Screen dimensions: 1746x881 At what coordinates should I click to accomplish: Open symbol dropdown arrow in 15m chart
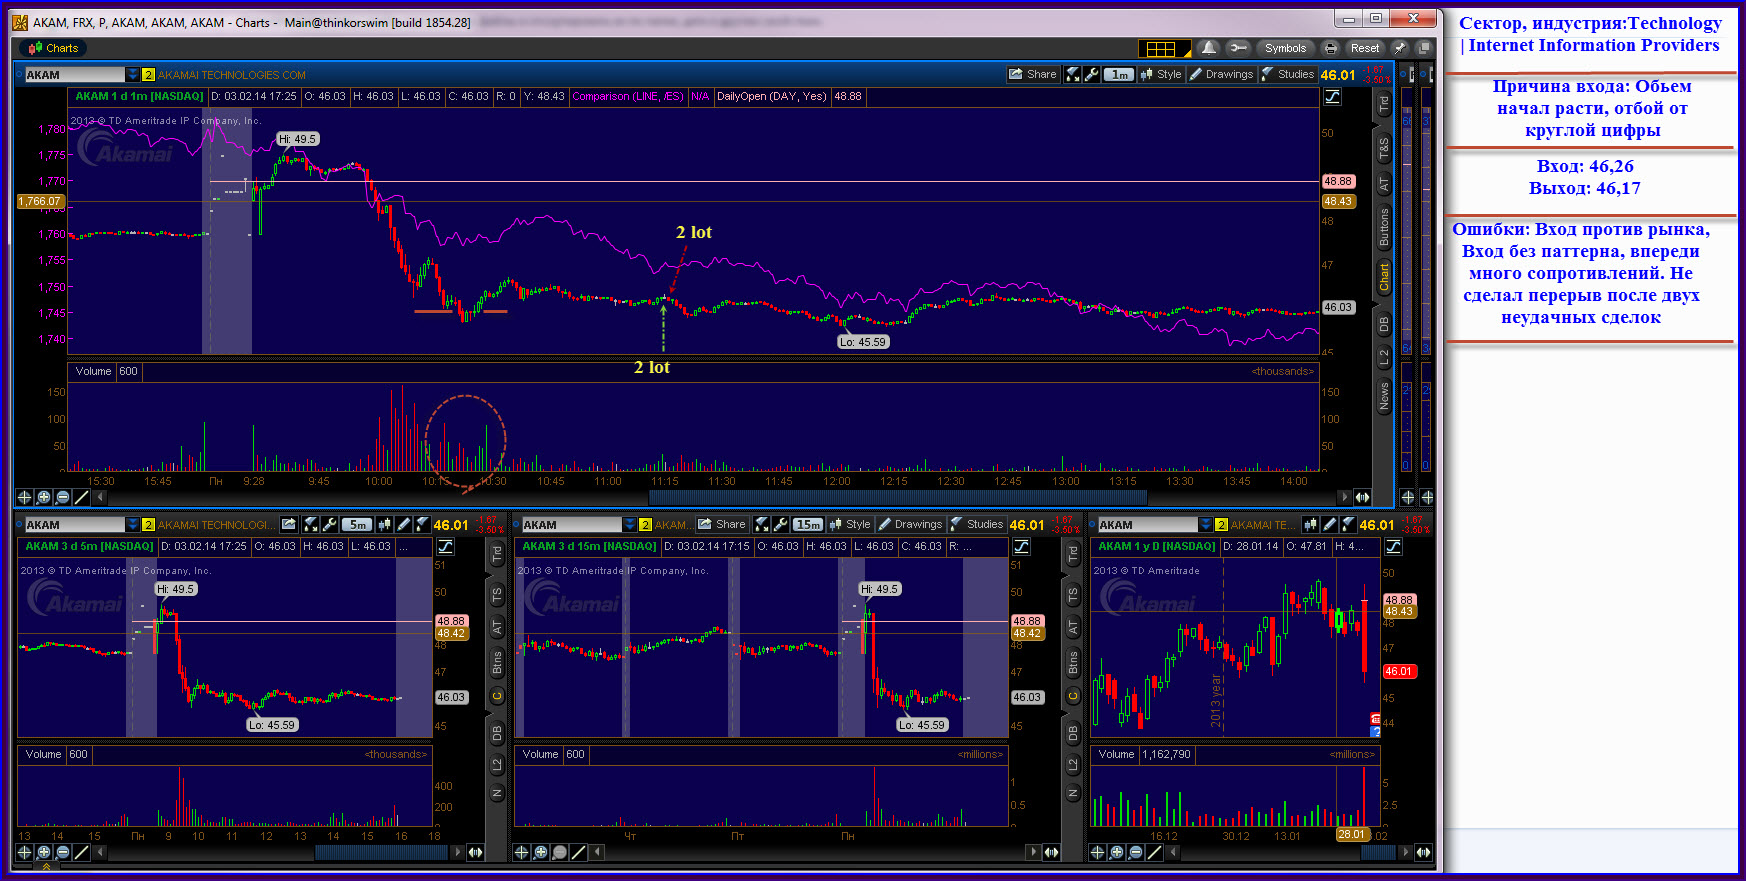(x=629, y=525)
